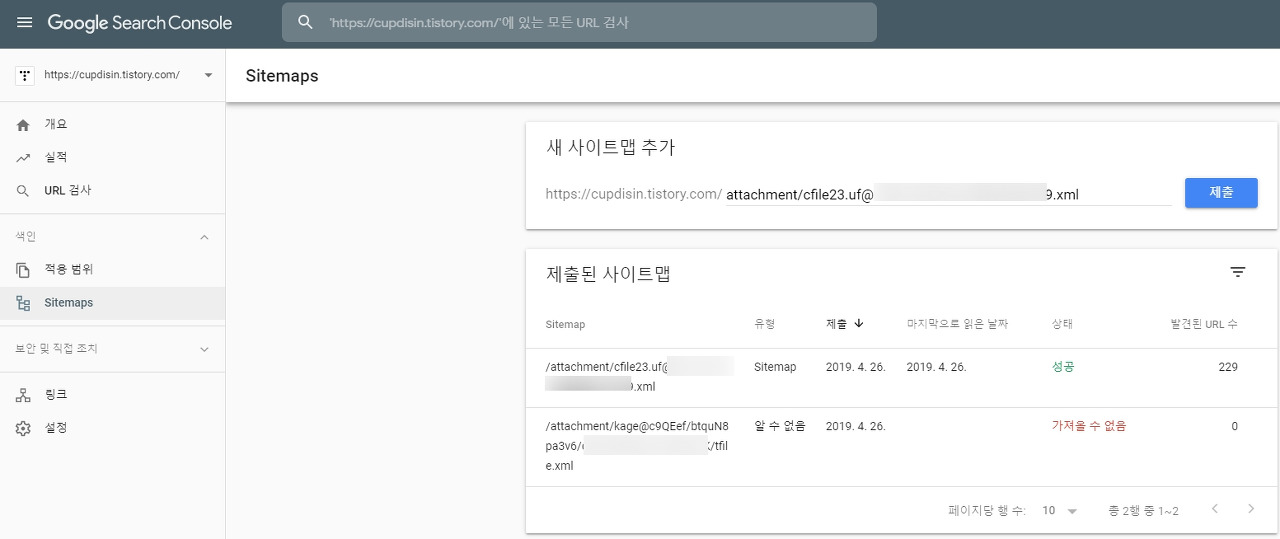Click the 알 수 없음 type cell
This screenshot has height=539, width=1280.
pyautogui.click(x=779, y=426)
